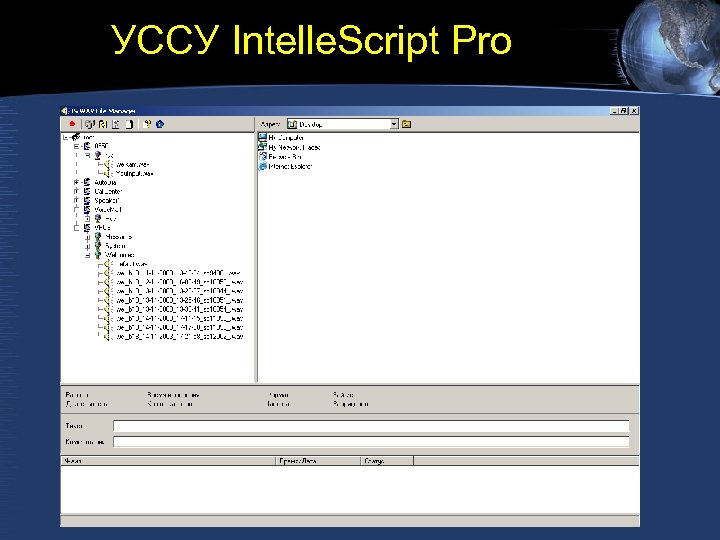Expand the Speaker tree node
Image resolution: width=720 pixels, height=540 pixels.
76,200
